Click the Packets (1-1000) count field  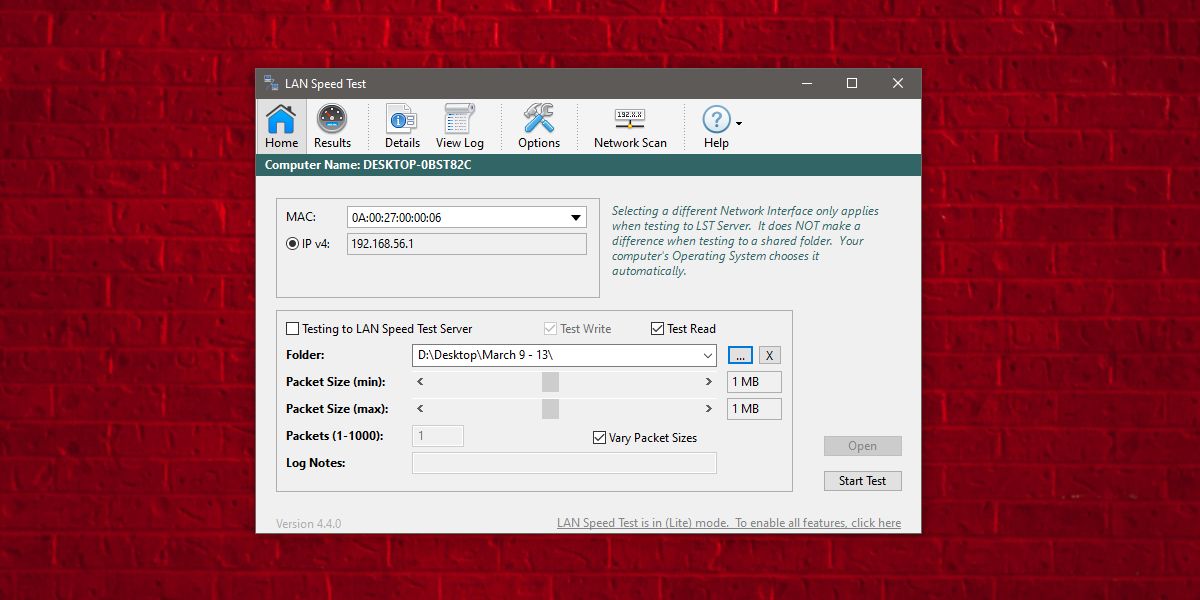[438, 436]
